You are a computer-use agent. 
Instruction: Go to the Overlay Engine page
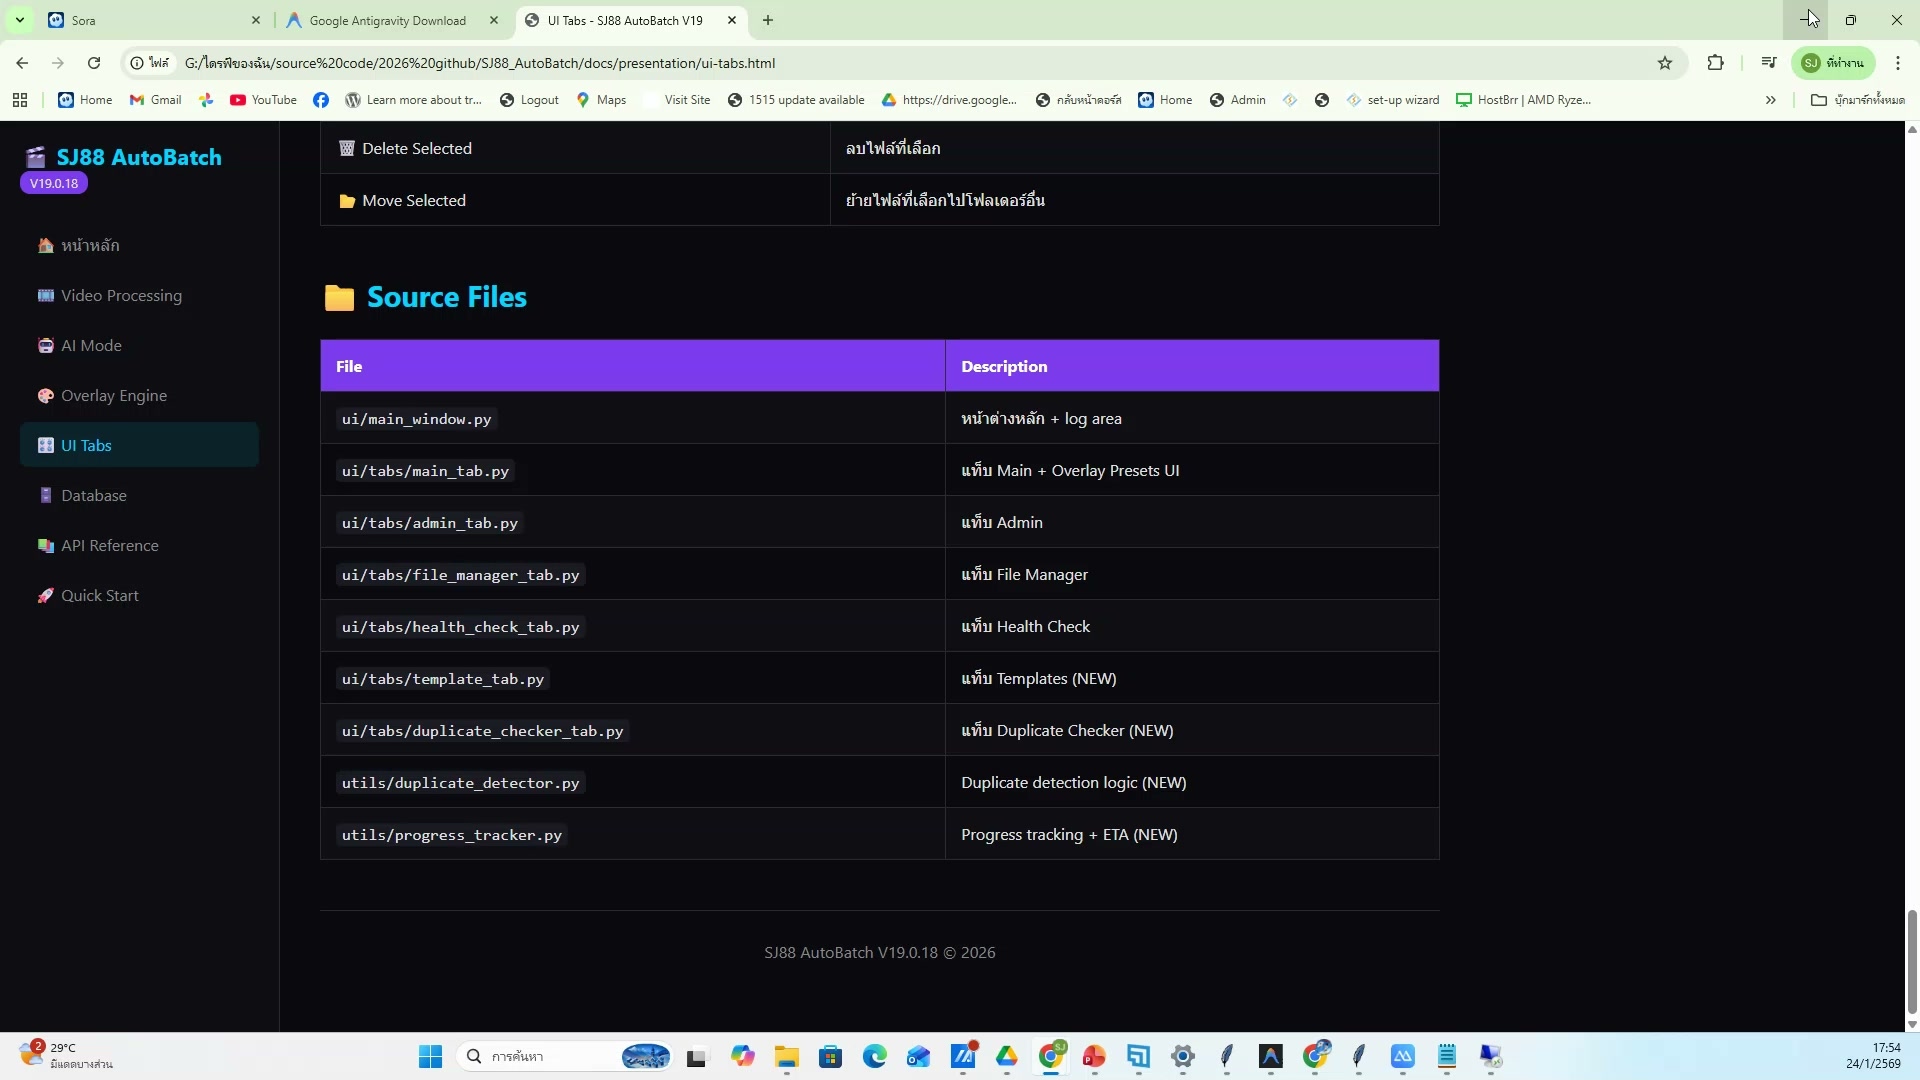click(114, 395)
